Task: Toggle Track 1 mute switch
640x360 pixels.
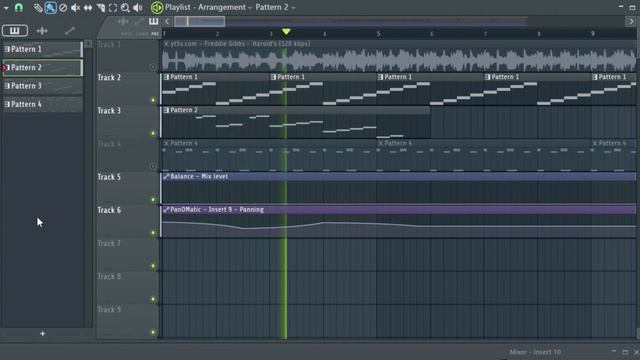Action: pos(153,67)
